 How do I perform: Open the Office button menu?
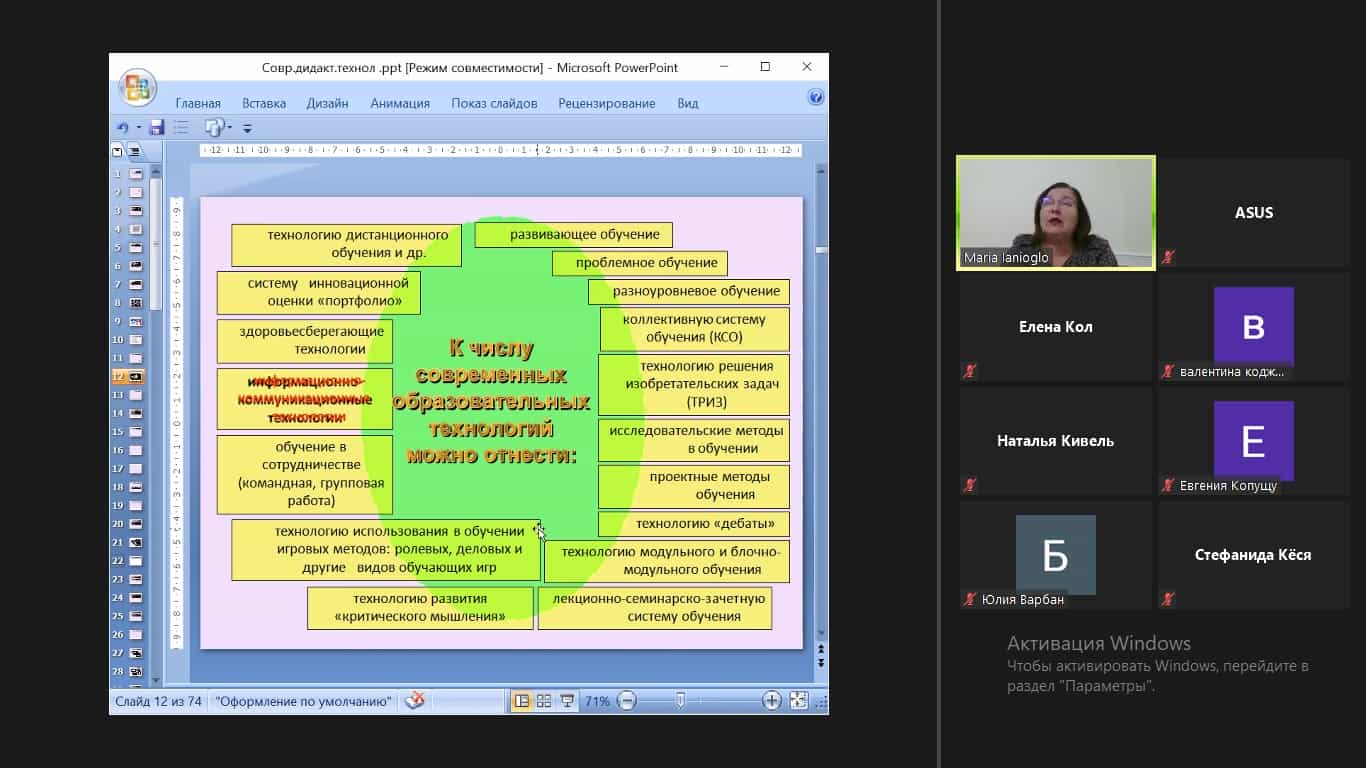click(137, 87)
